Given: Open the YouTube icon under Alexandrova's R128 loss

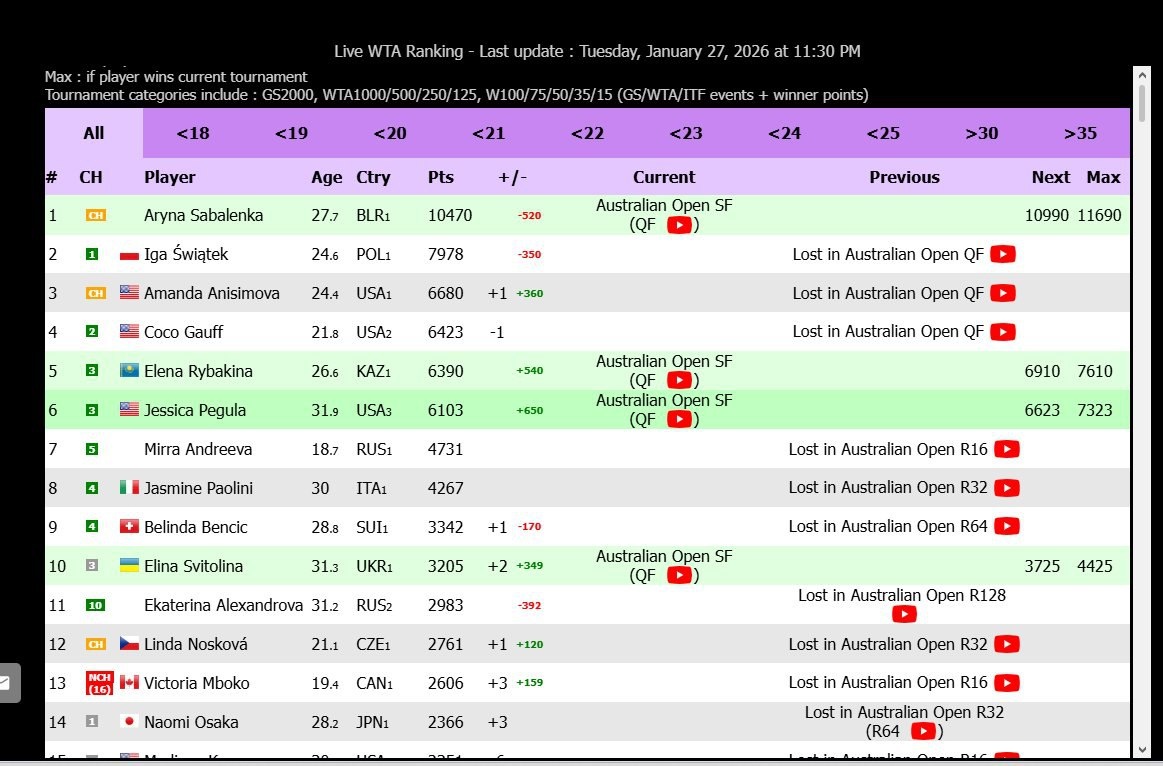Looking at the screenshot, I should [903, 614].
